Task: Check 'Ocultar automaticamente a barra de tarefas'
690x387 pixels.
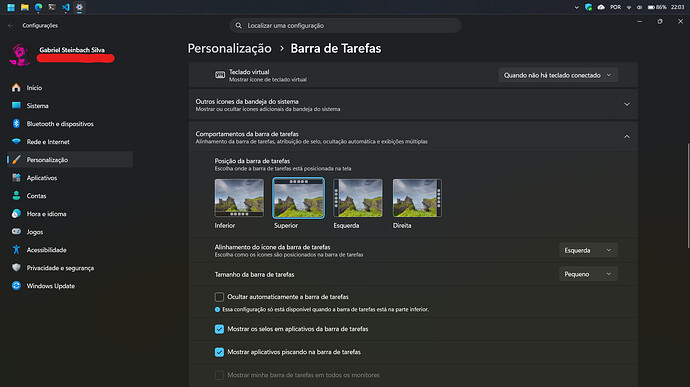Action: [219, 297]
